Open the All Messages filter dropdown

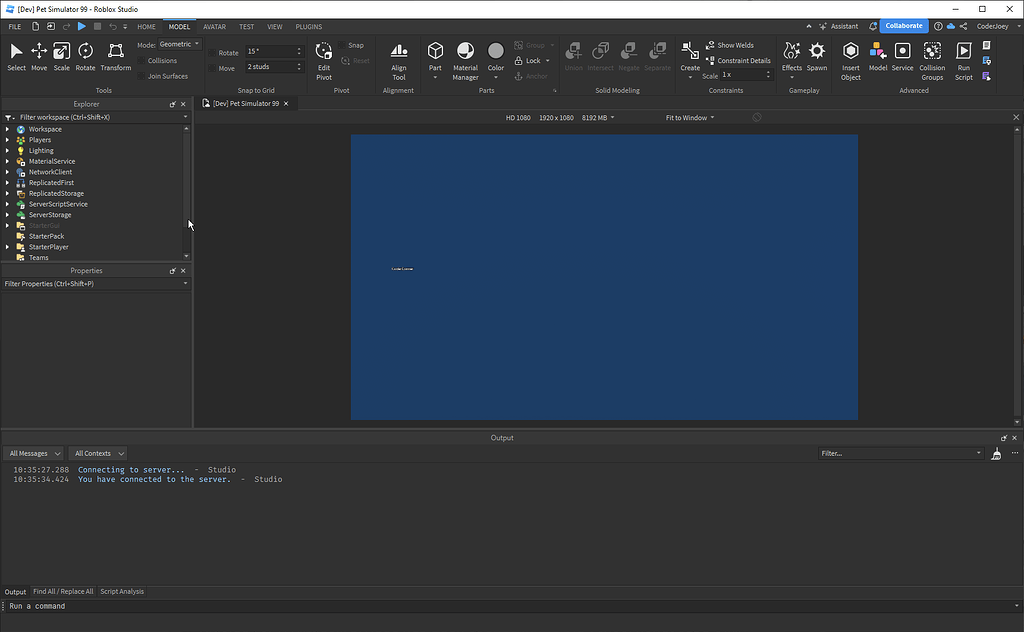click(33, 453)
